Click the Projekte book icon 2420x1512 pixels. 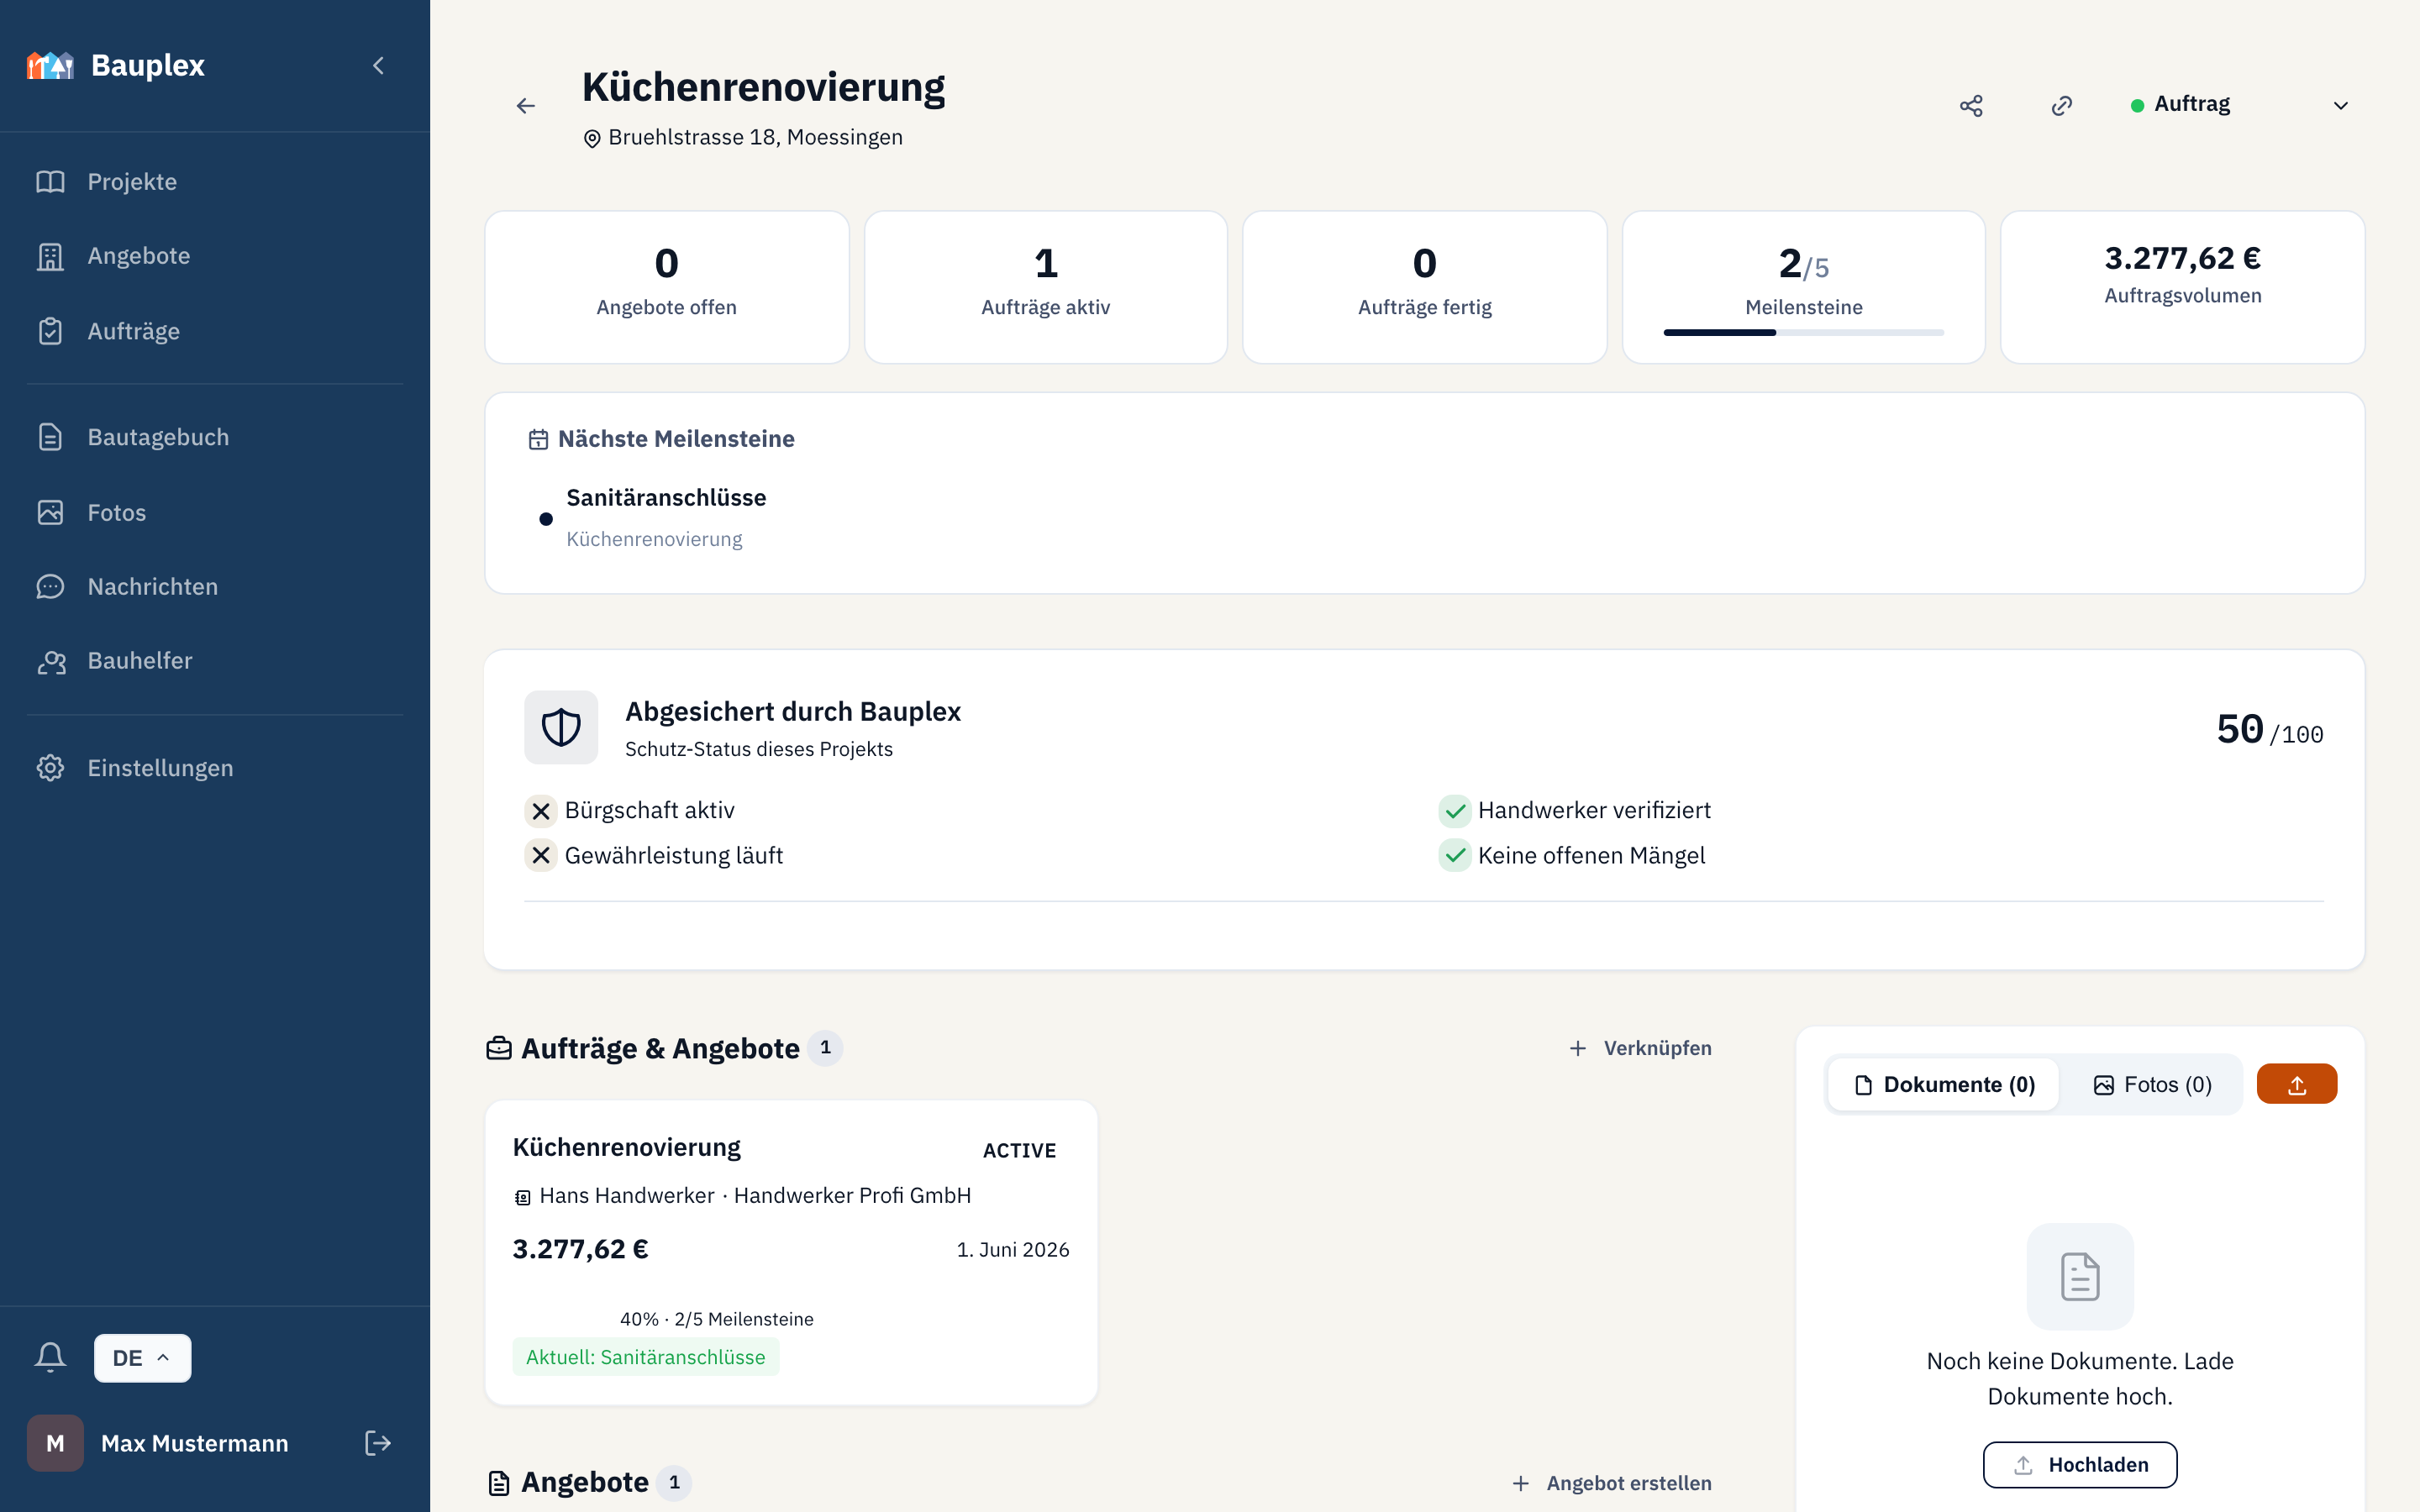[x=50, y=181]
